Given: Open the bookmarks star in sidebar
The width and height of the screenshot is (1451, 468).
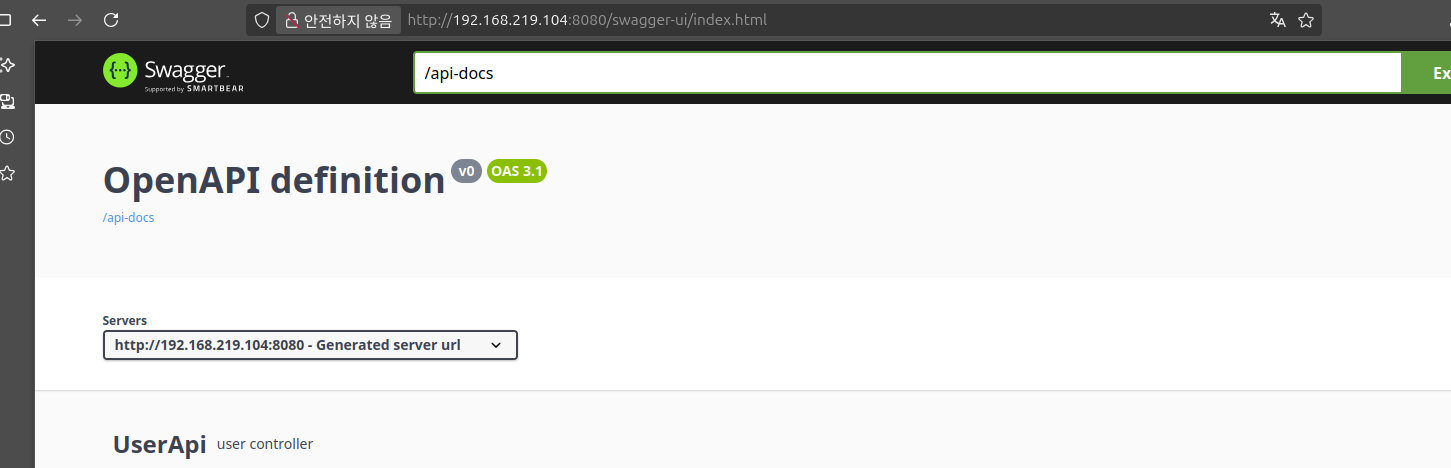Looking at the screenshot, I should (7, 173).
